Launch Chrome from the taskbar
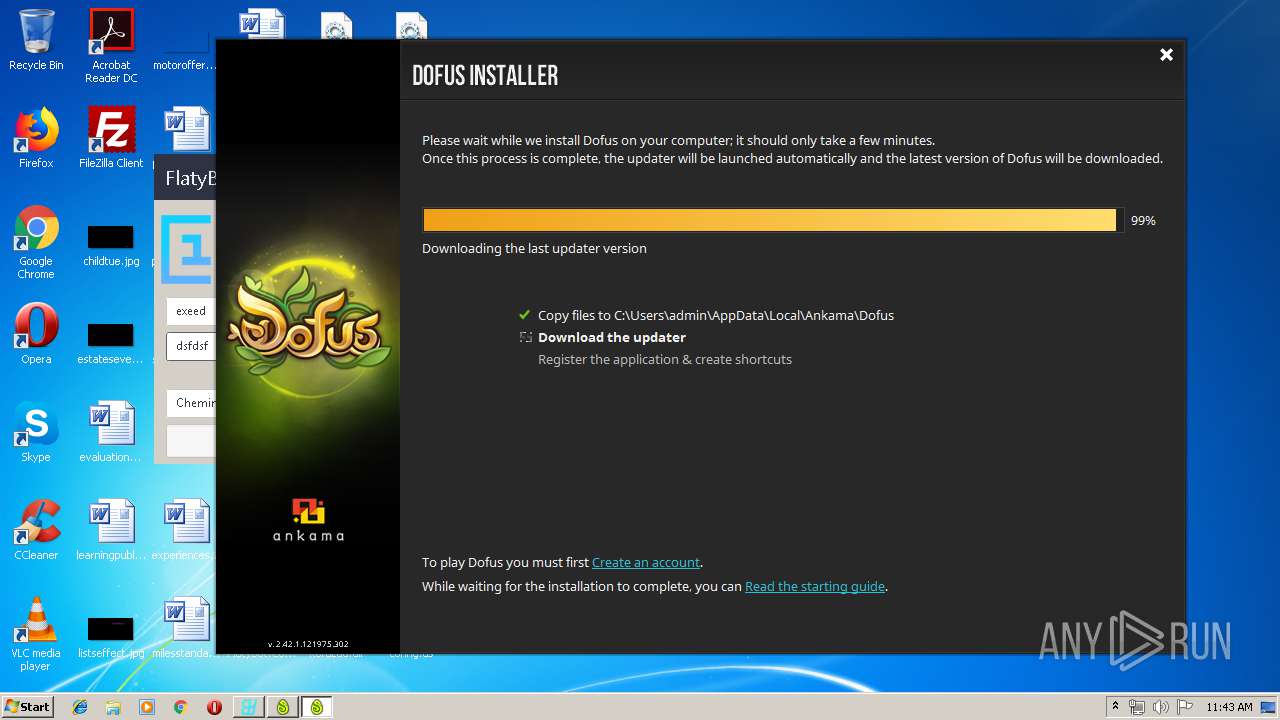 pos(180,707)
